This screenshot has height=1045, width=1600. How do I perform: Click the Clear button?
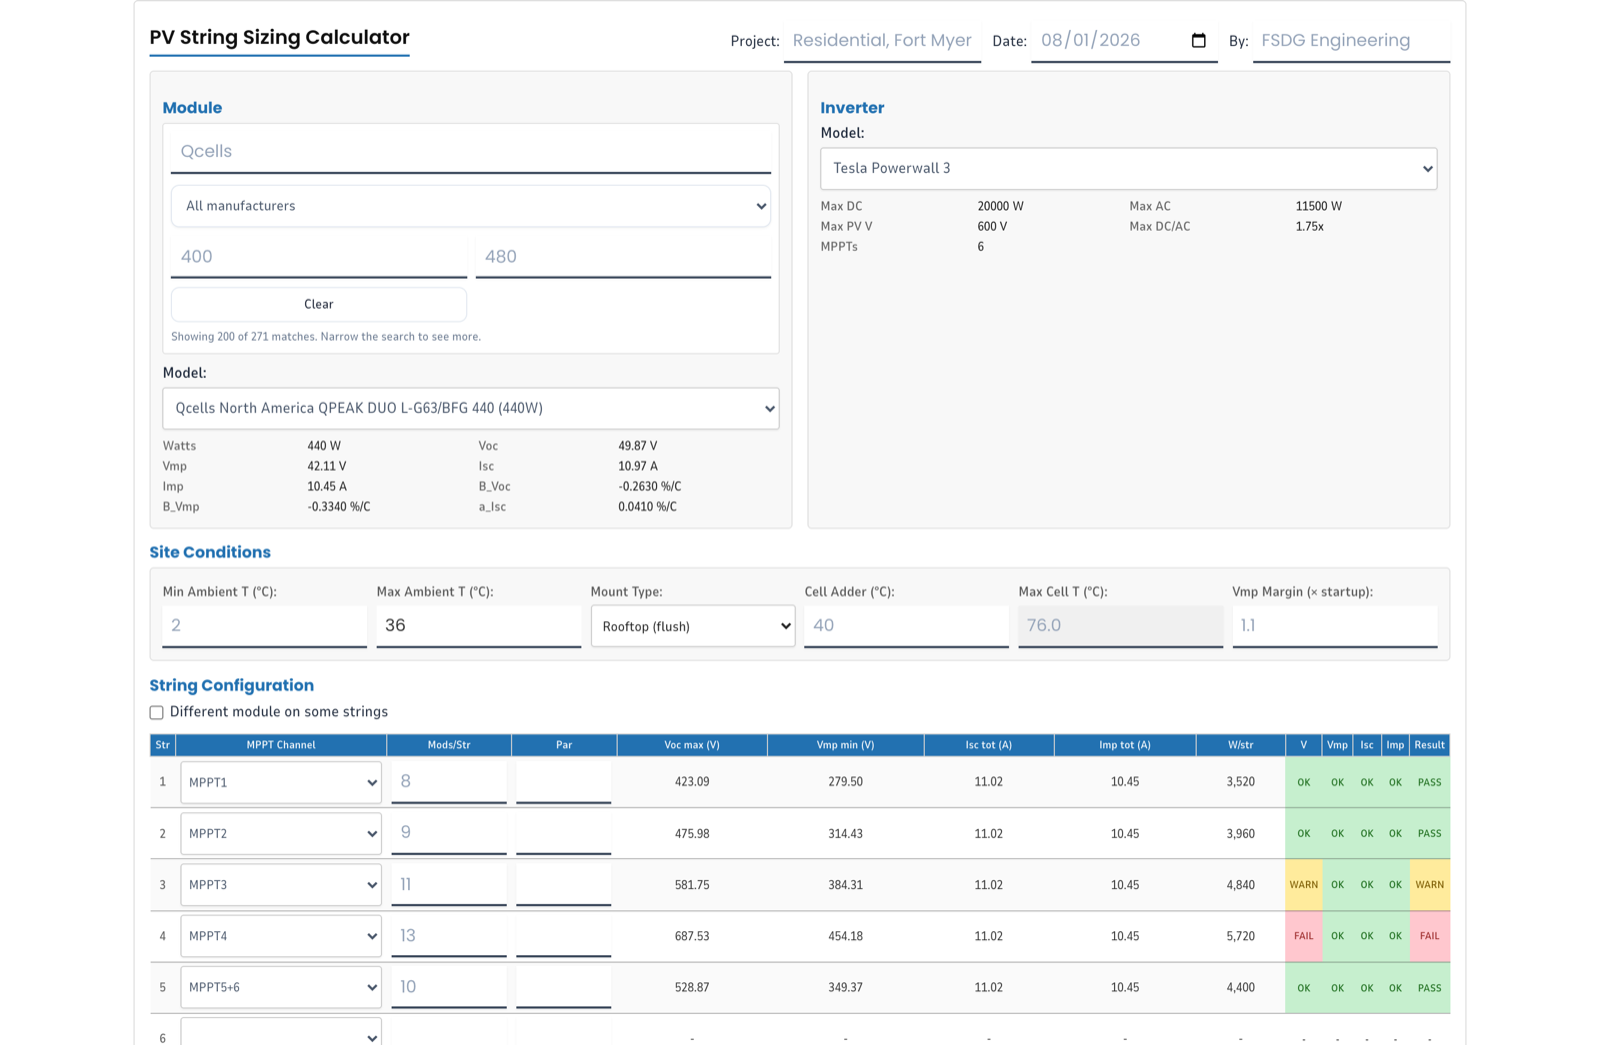[319, 304]
